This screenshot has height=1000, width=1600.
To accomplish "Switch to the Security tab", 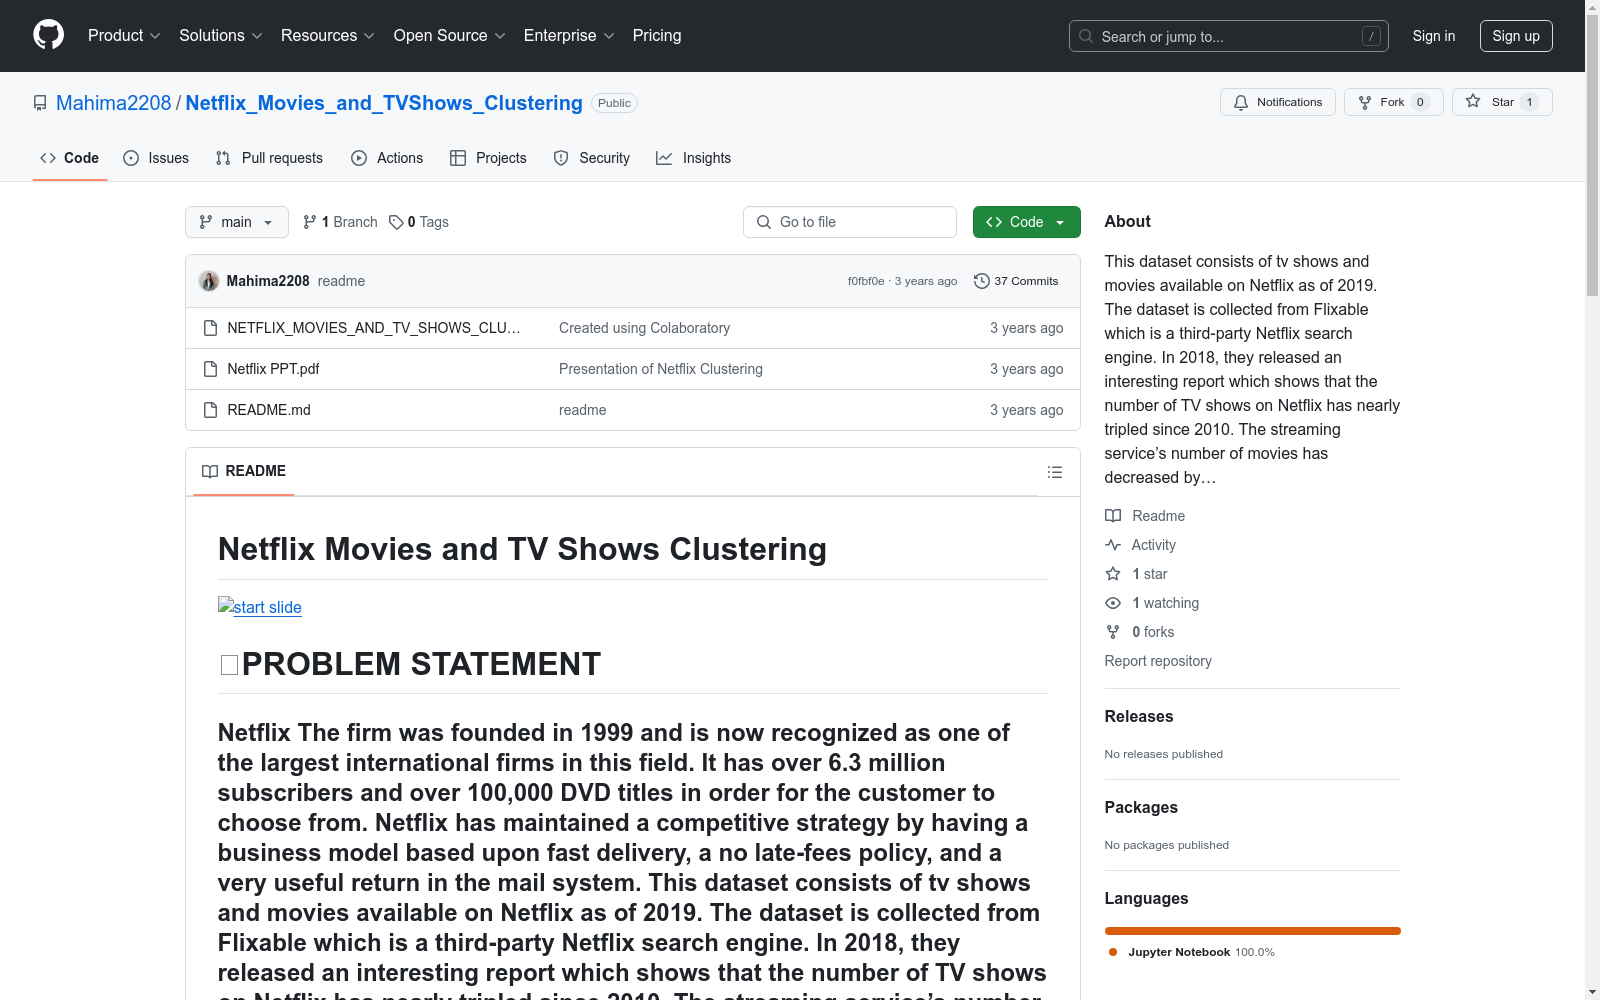I will tap(592, 158).
